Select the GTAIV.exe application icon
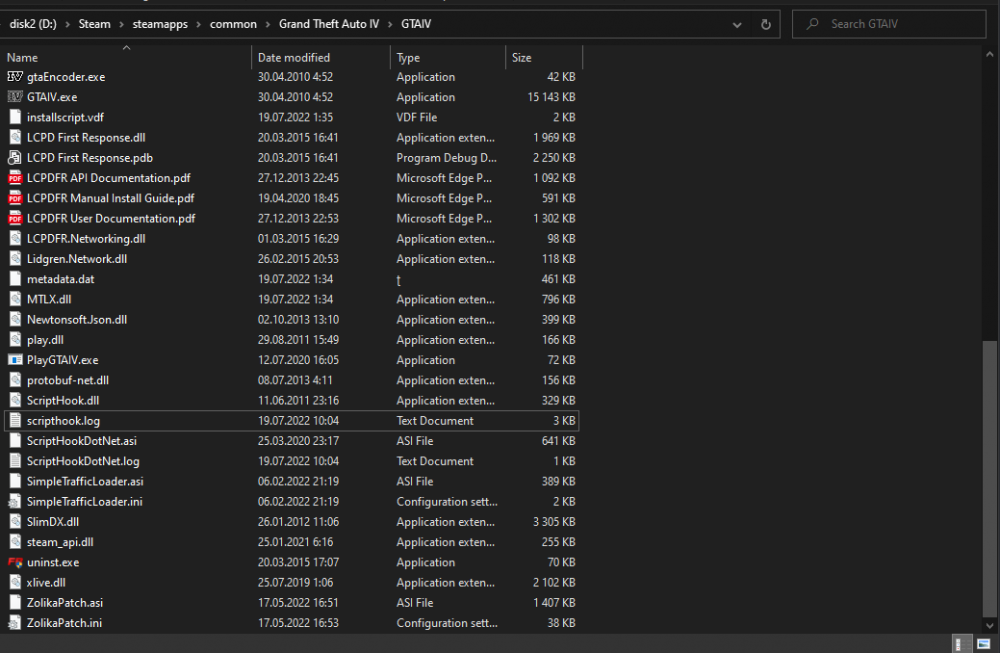The width and height of the screenshot is (1000, 653). pos(15,97)
